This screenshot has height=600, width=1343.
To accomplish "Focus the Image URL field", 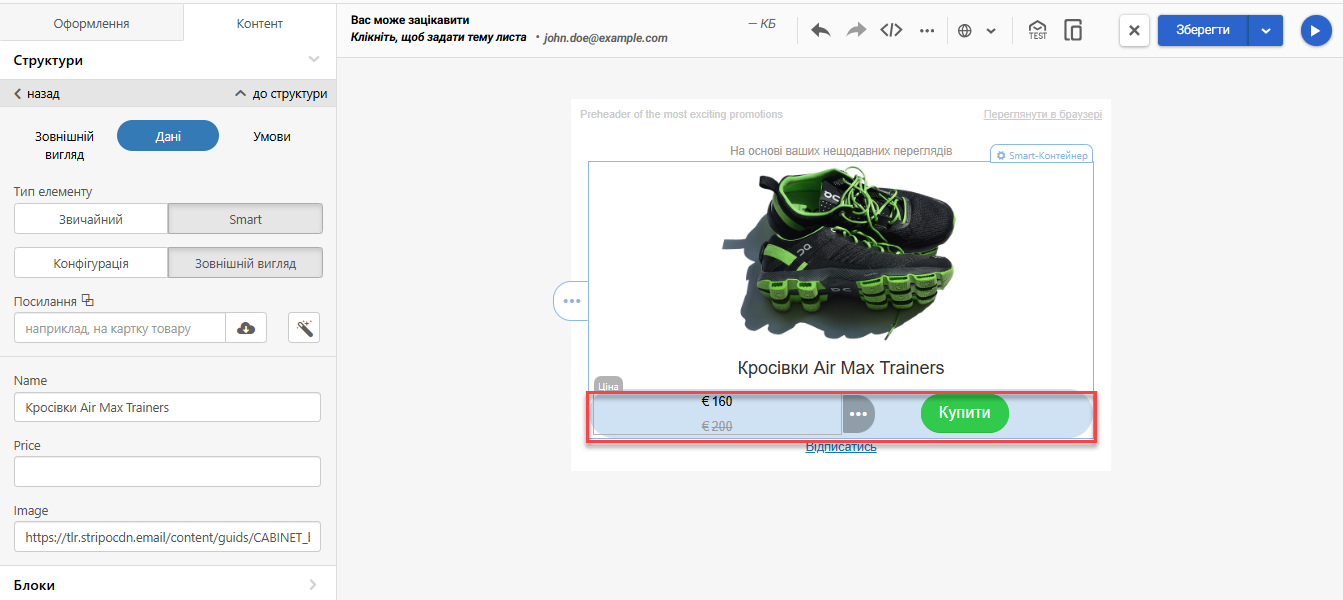I will (x=167, y=537).
